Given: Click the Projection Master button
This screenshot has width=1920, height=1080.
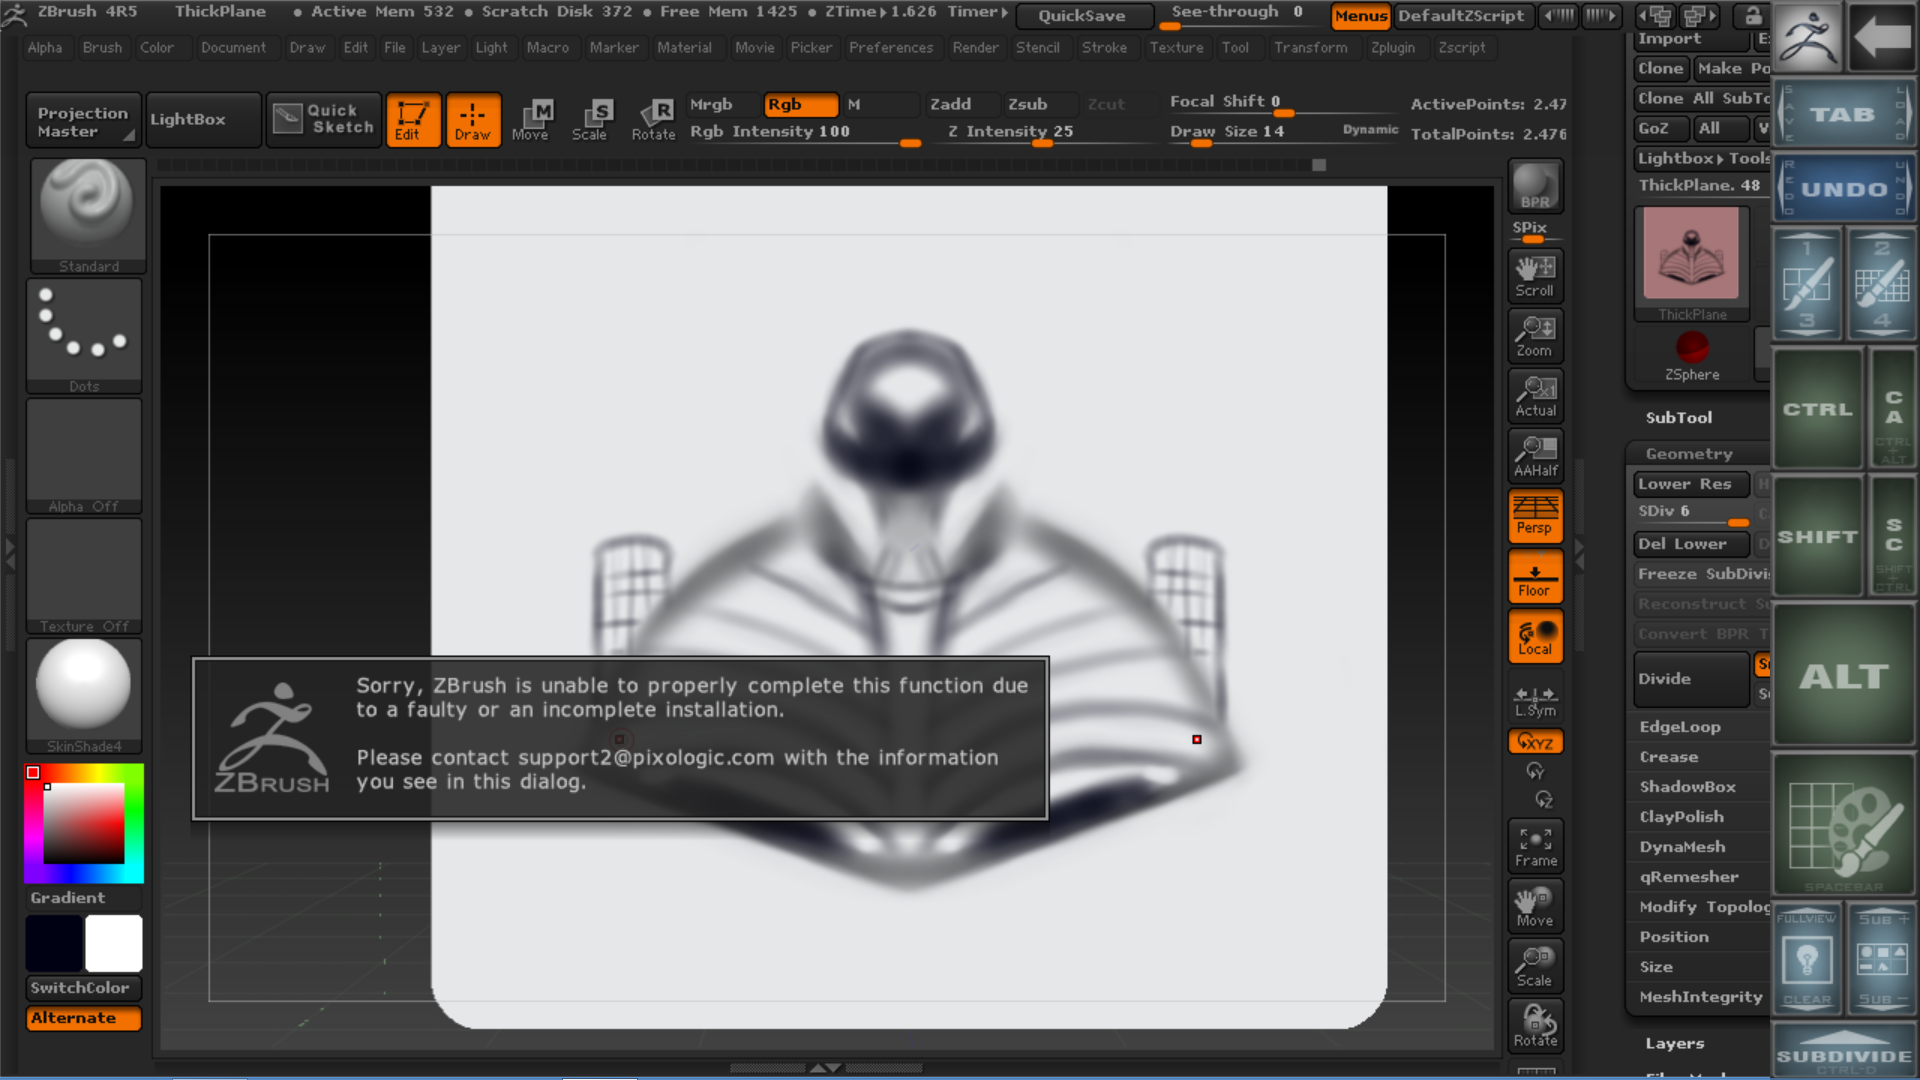Looking at the screenshot, I should (x=84, y=120).
